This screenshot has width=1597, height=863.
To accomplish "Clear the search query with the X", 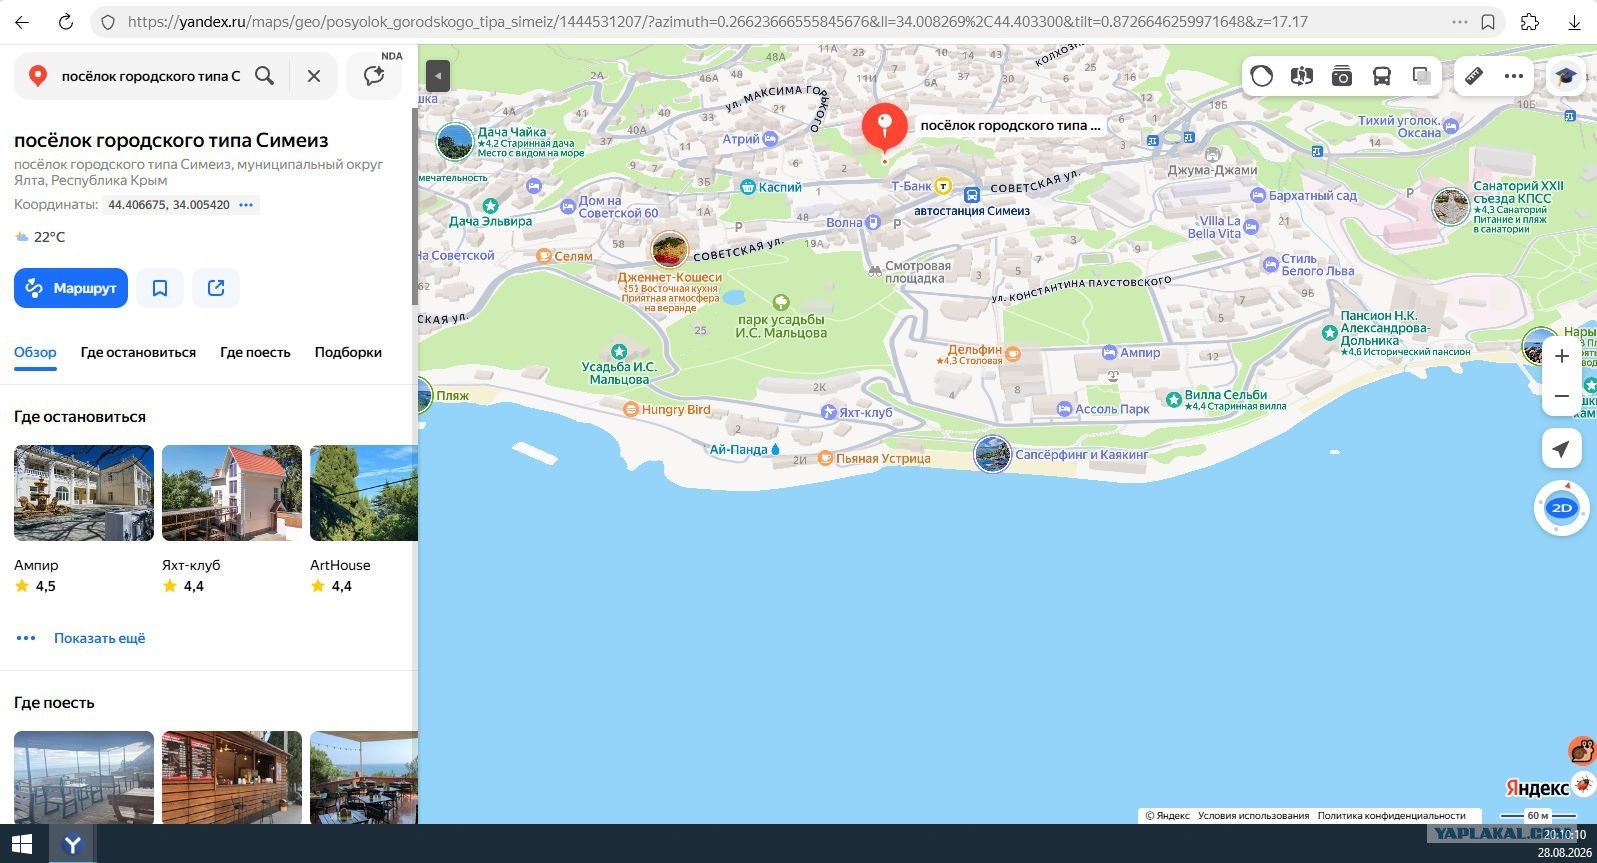I will (x=314, y=76).
